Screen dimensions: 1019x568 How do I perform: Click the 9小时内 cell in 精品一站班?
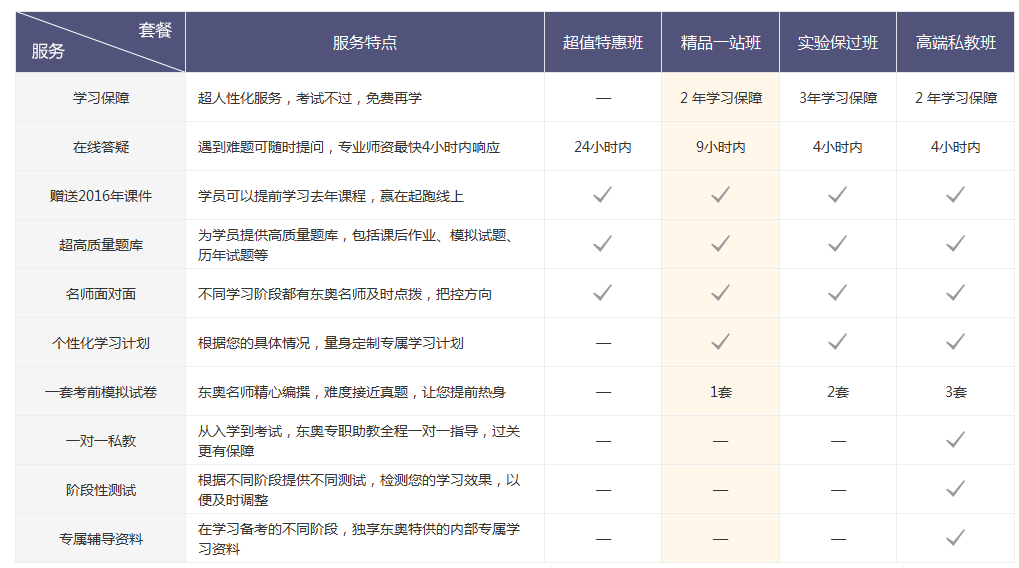(720, 147)
